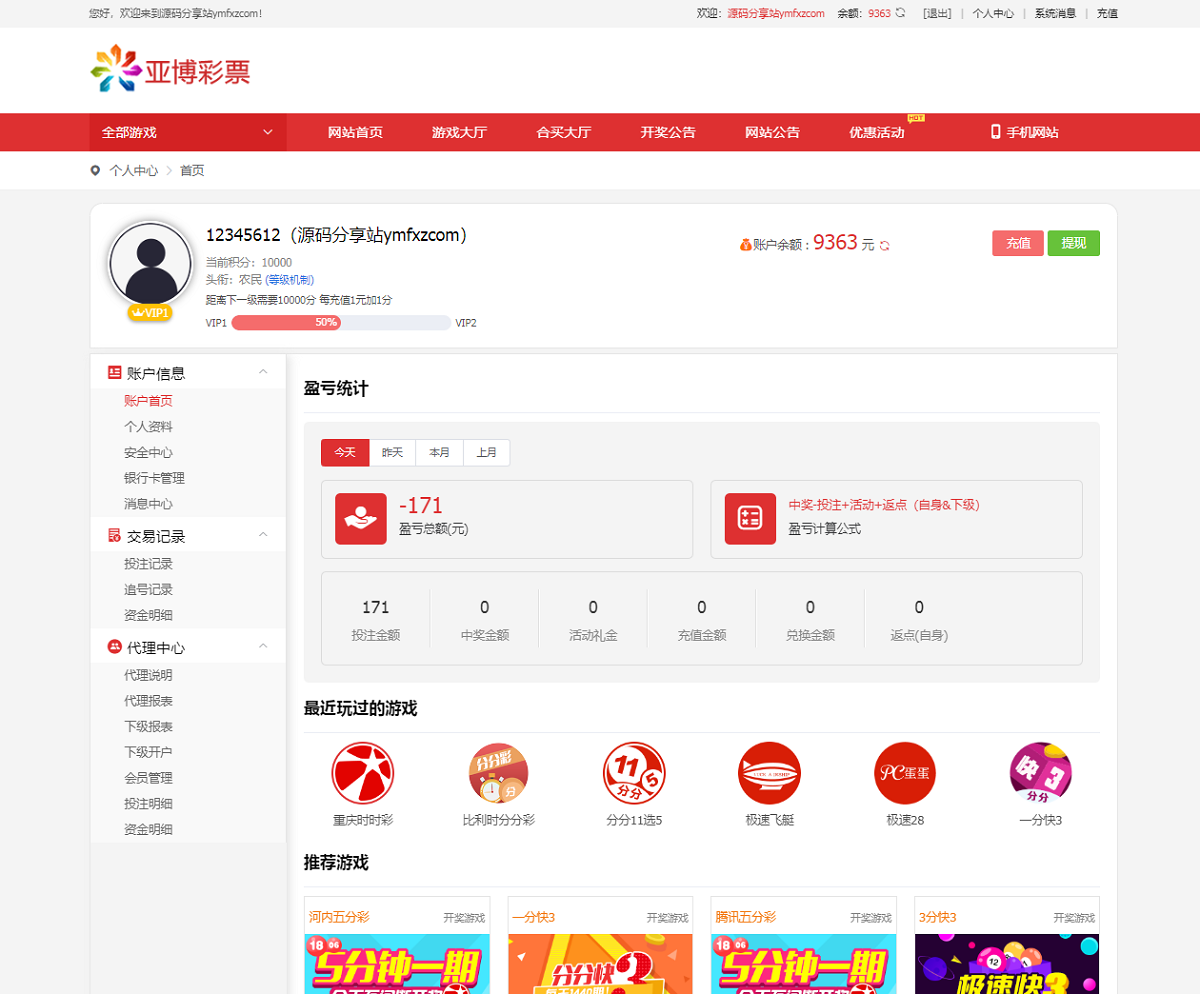Click the VIP level progress bar
Image resolution: width=1200 pixels, height=994 pixels.
point(341,323)
